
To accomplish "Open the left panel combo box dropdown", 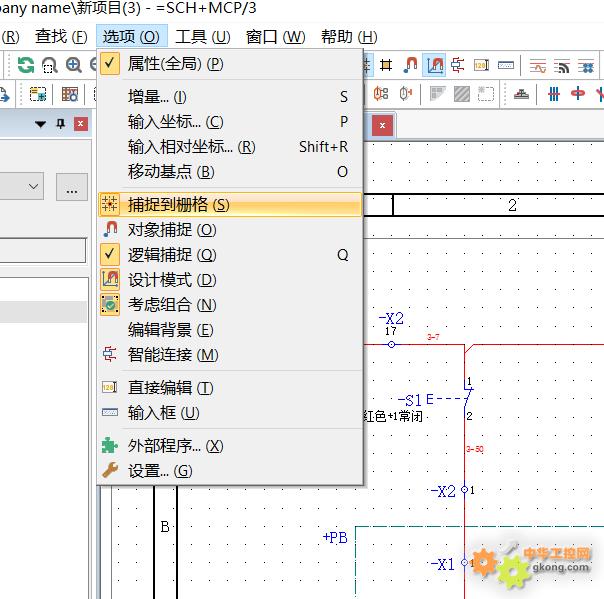I will [33, 187].
